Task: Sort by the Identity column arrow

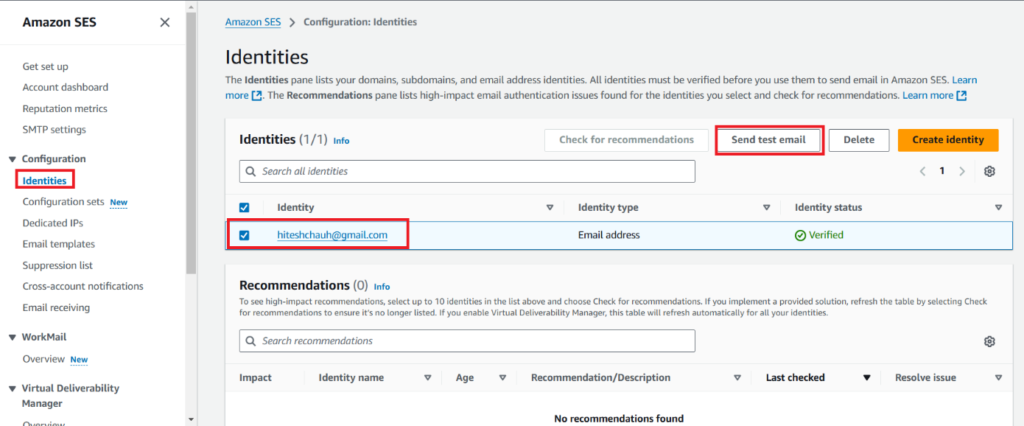Action: [x=549, y=208]
